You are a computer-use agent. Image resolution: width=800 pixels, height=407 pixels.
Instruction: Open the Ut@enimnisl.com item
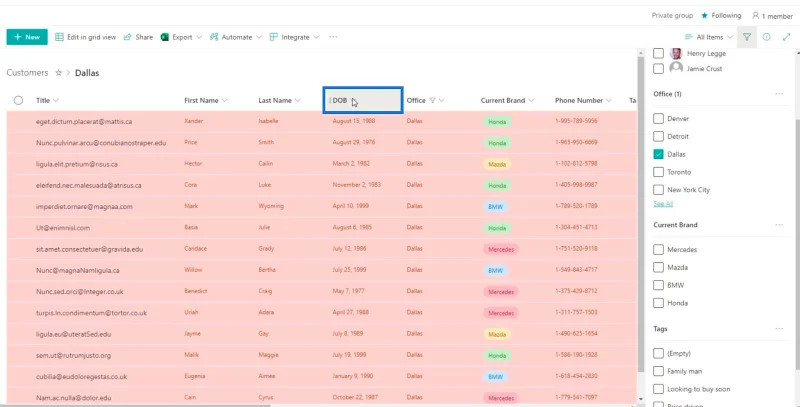click(63, 228)
